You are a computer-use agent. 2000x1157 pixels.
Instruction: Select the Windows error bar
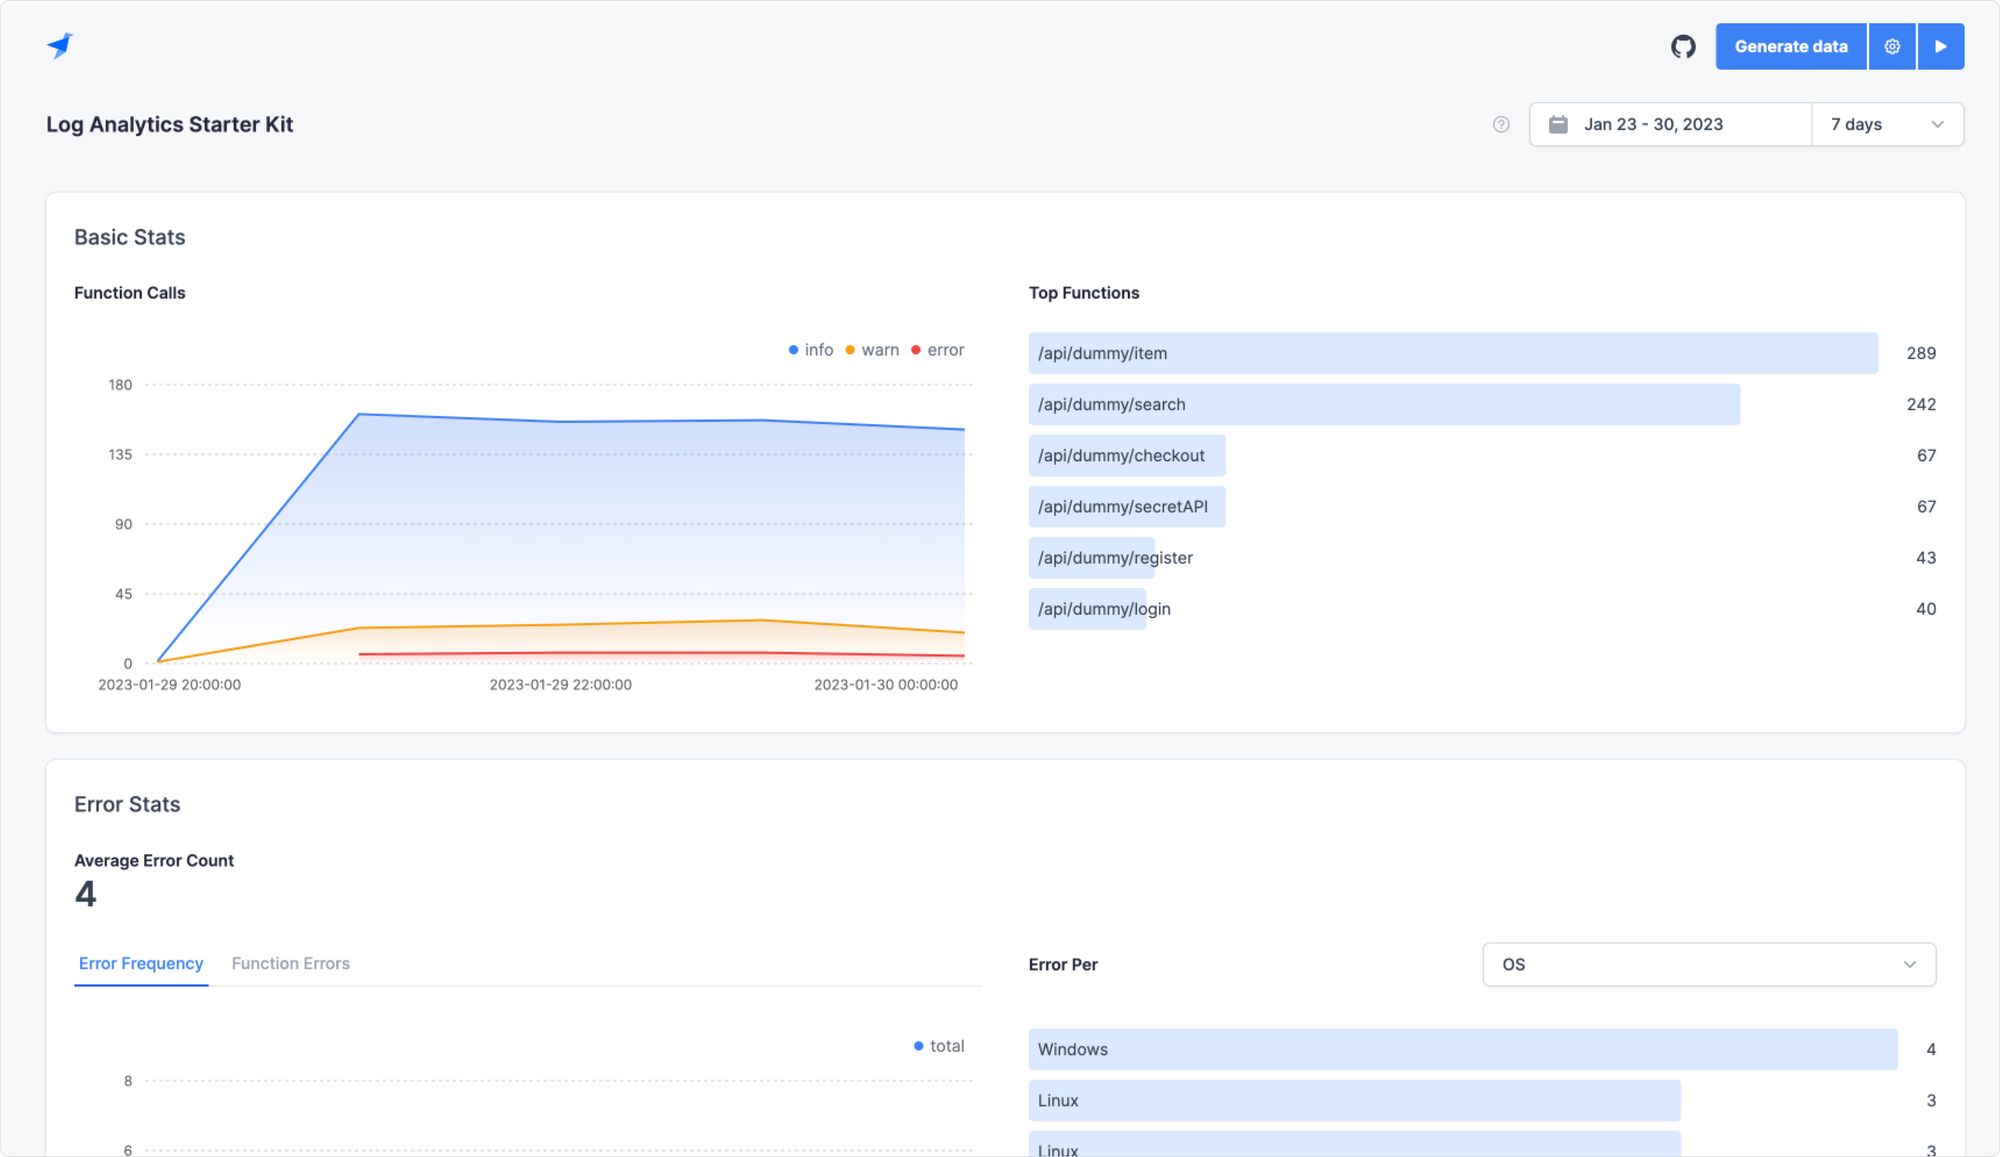tap(1462, 1049)
